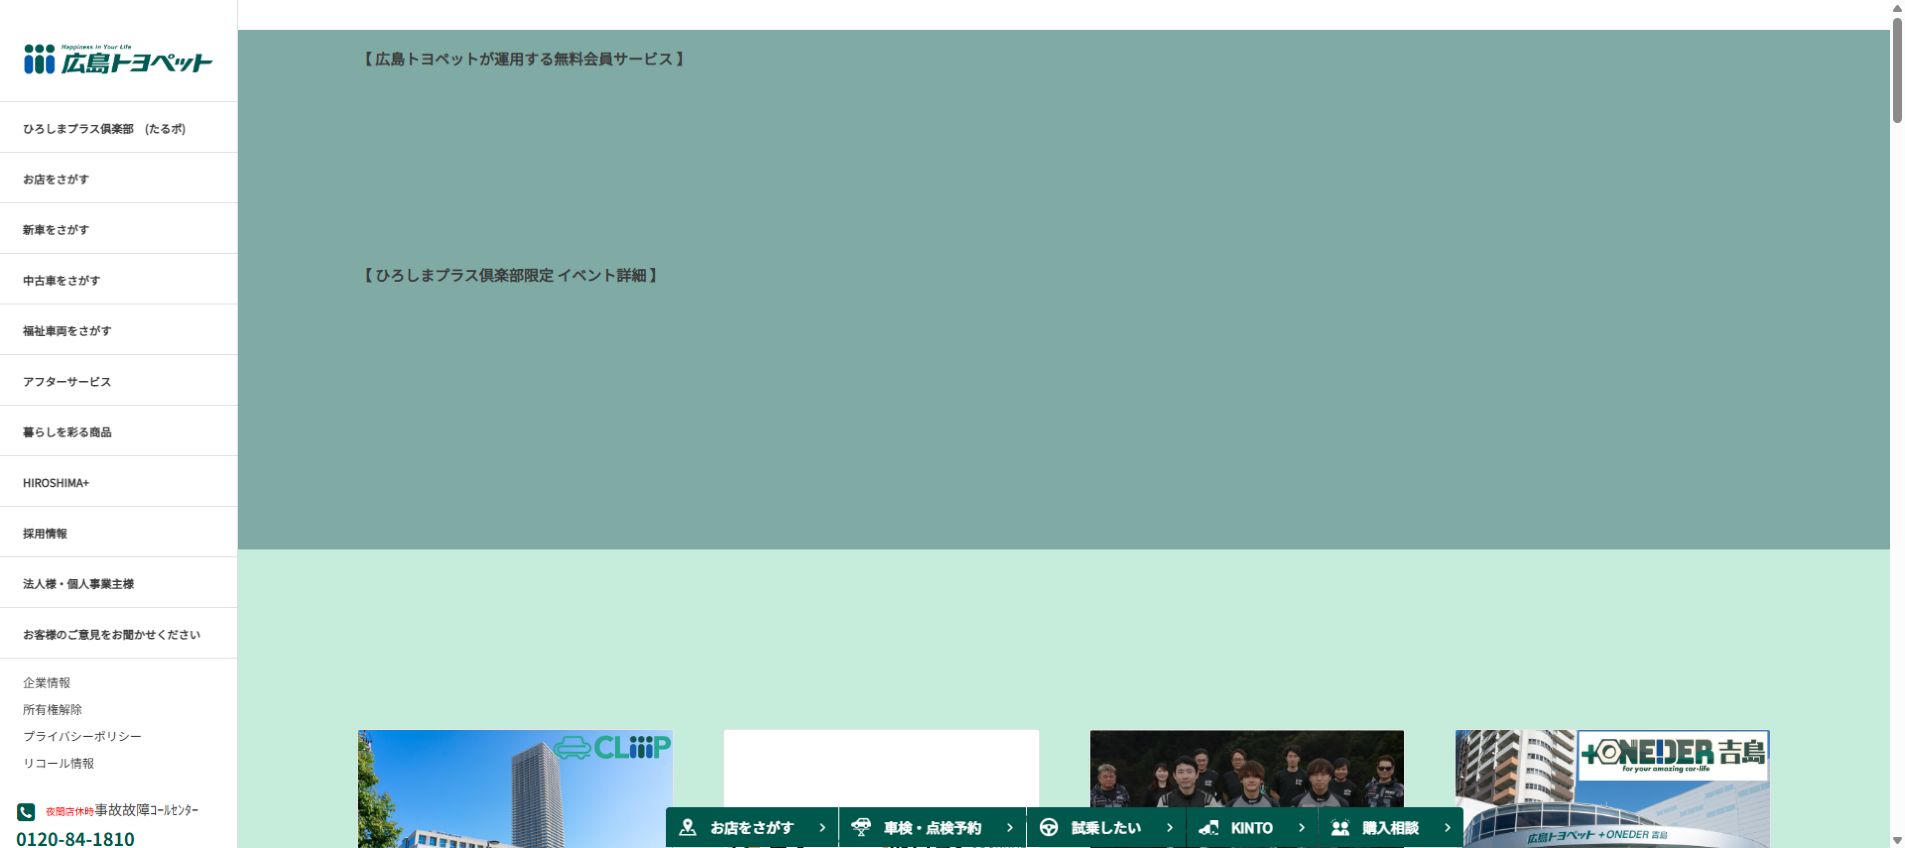The width and height of the screenshot is (1905, 848).
Task: Click the phone number 0120-84-1810
Action: coord(75,838)
